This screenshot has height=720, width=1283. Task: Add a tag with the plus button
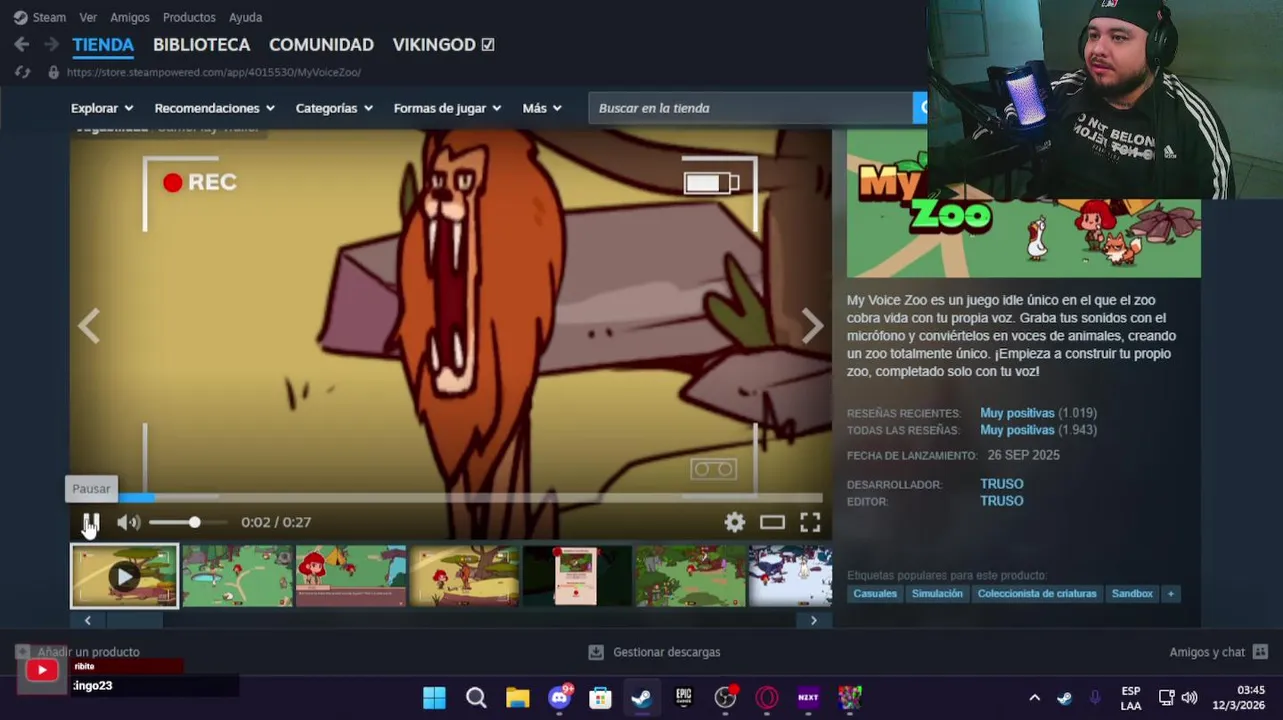coord(1171,594)
